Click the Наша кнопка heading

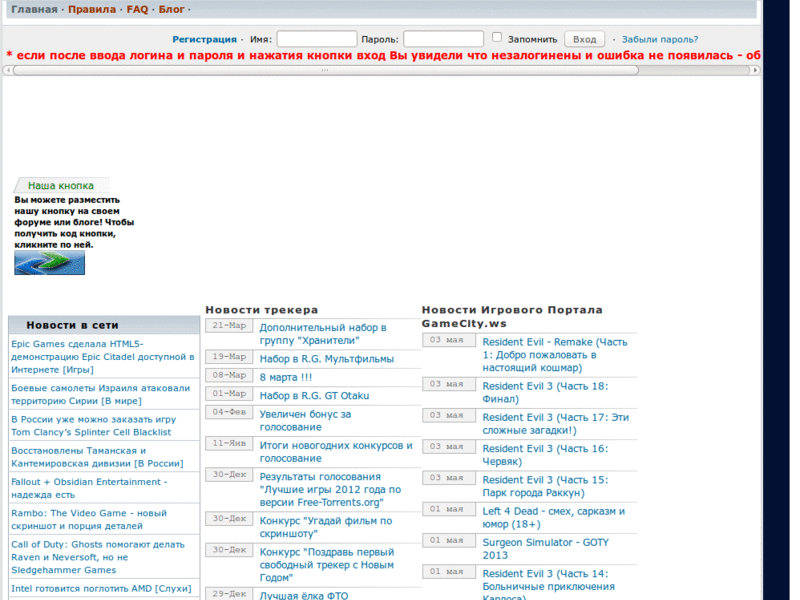click(x=61, y=186)
